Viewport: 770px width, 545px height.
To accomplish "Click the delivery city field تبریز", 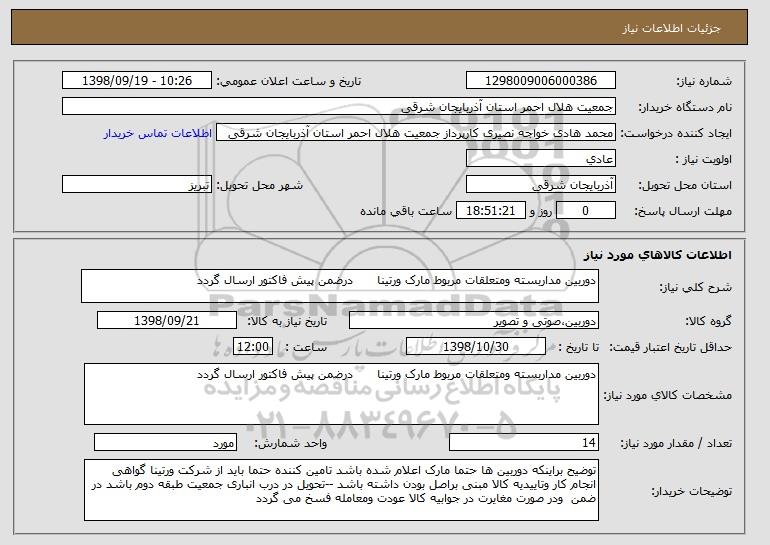I will [137, 185].
